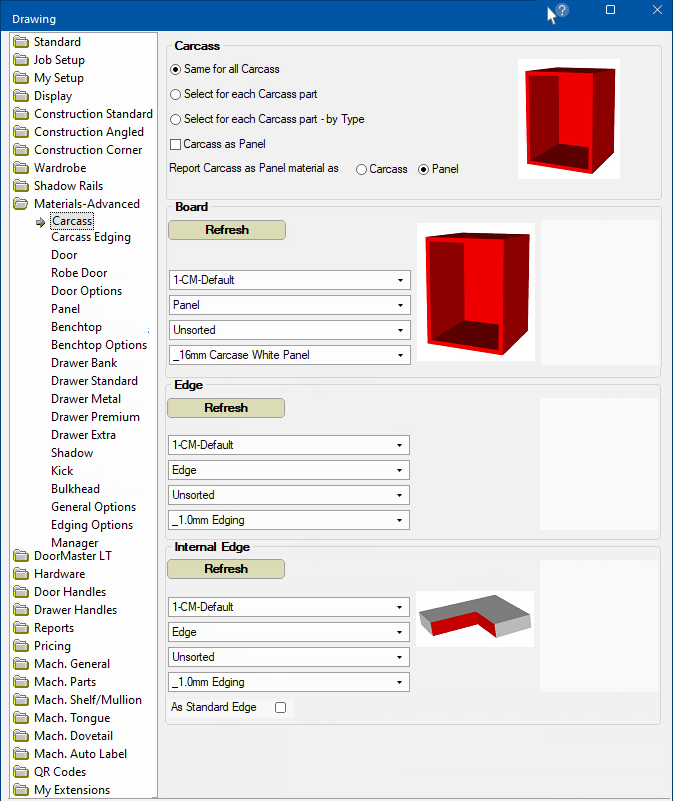The image size is (673, 801).
Task: Open the _16mm Carcase White Panel dropdown
Action: [x=289, y=355]
